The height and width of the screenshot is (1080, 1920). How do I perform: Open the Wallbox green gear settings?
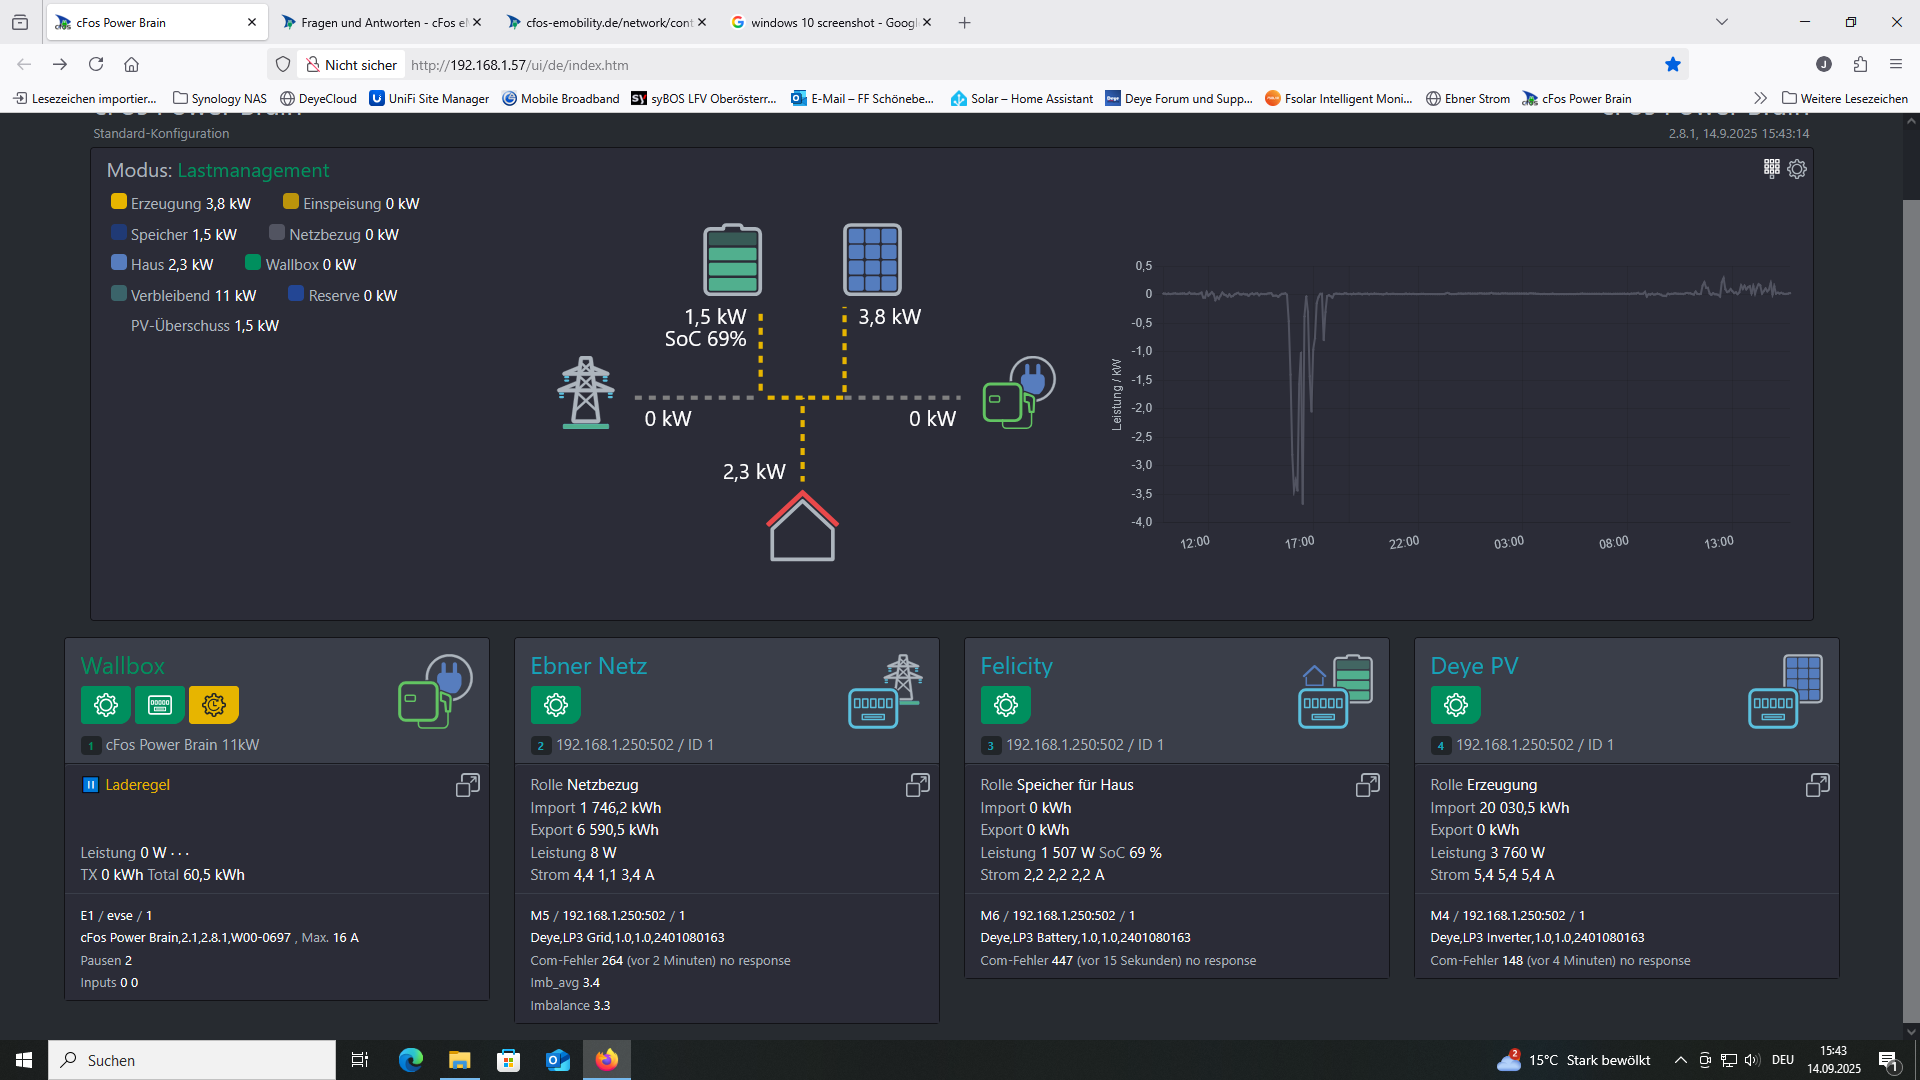(x=105, y=705)
